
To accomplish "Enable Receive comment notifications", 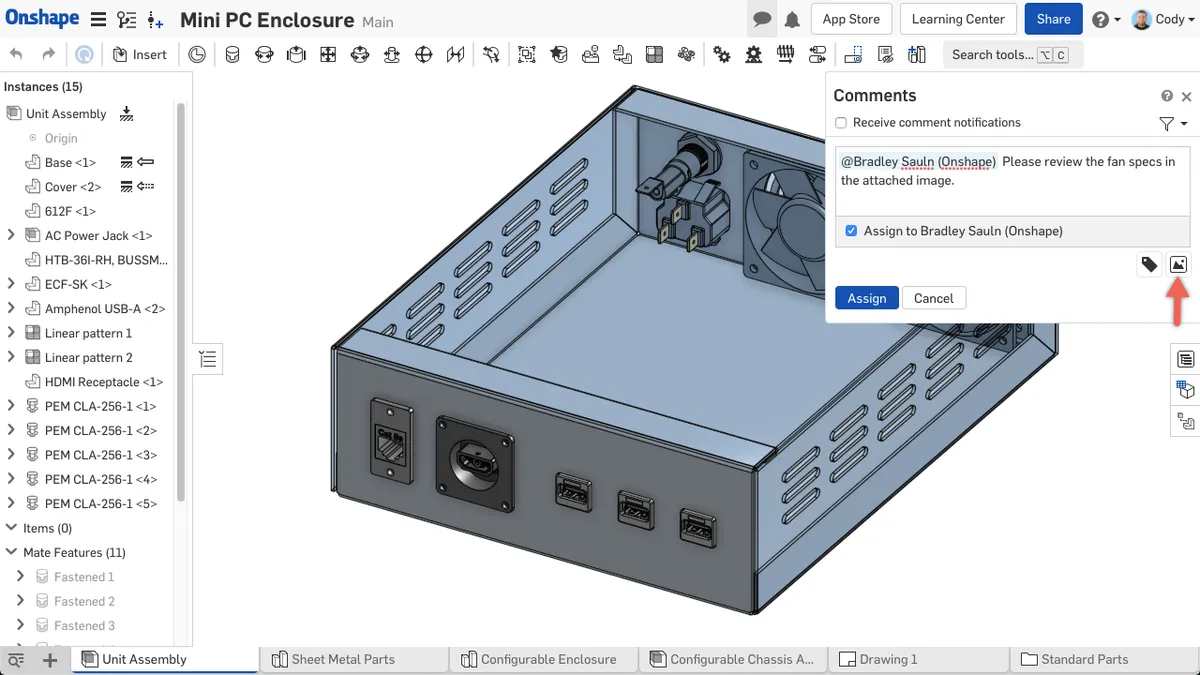I will coord(841,122).
